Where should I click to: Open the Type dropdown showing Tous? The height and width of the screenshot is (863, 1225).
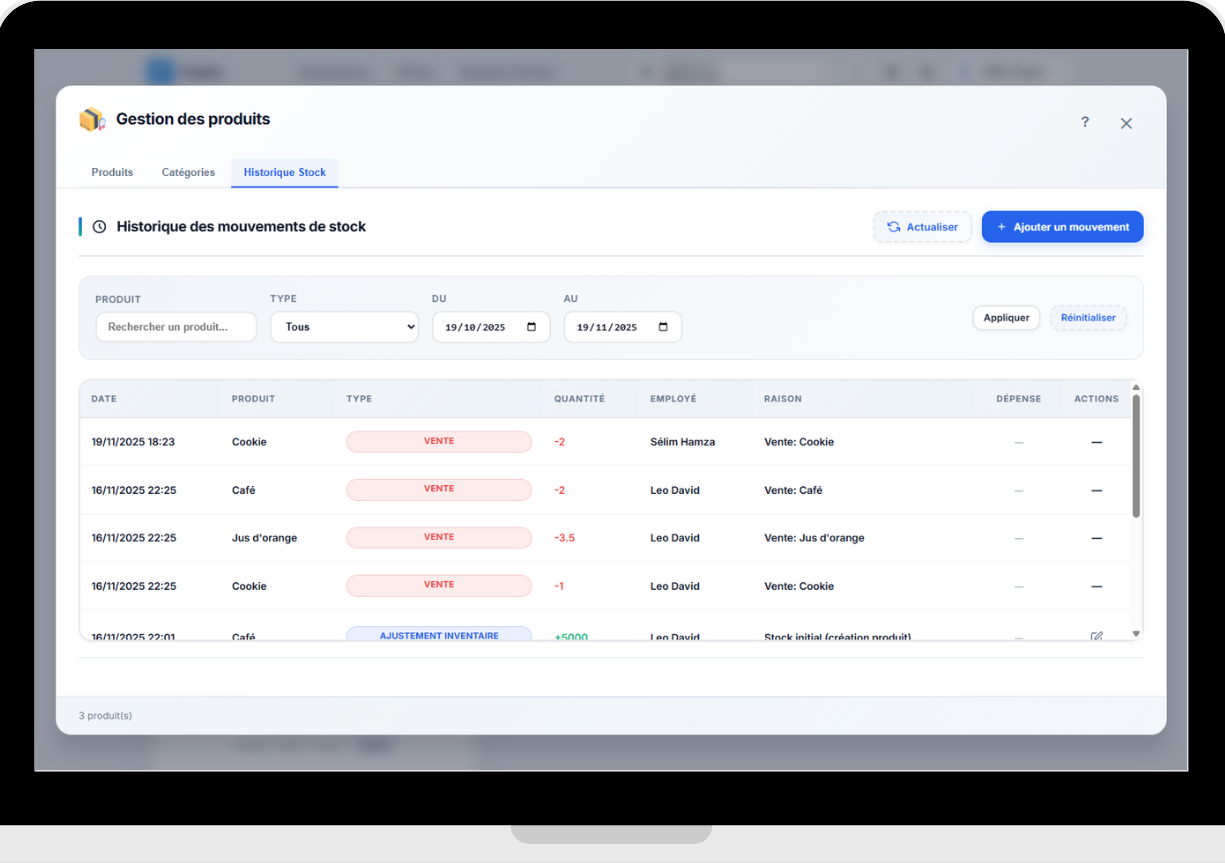pos(344,326)
